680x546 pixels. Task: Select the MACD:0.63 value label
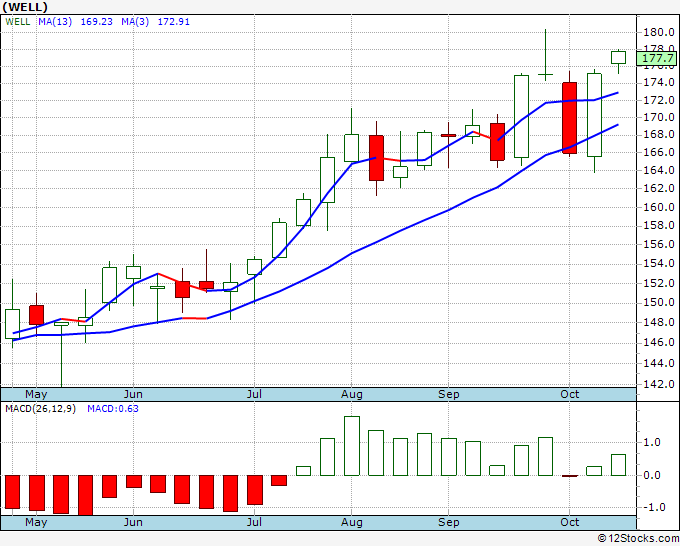pos(113,409)
